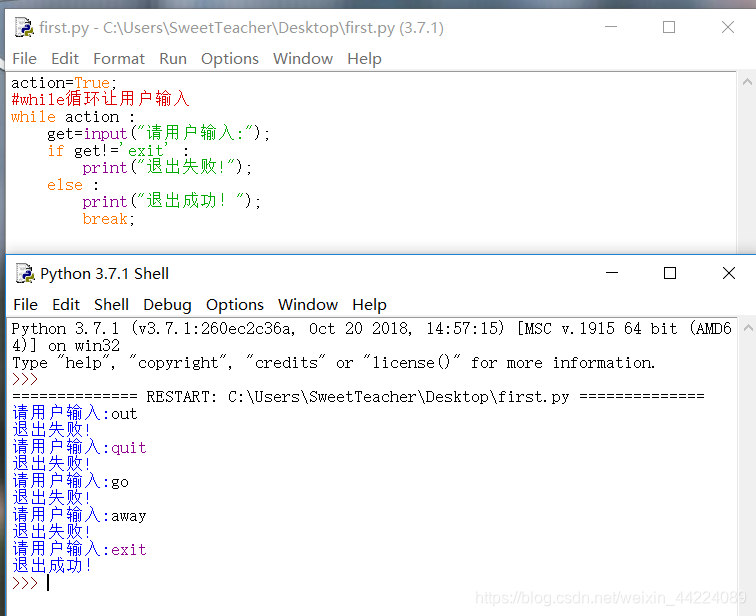The height and width of the screenshot is (616, 756).
Task: Open Window menu in Python Shell window
Action: coord(308,305)
